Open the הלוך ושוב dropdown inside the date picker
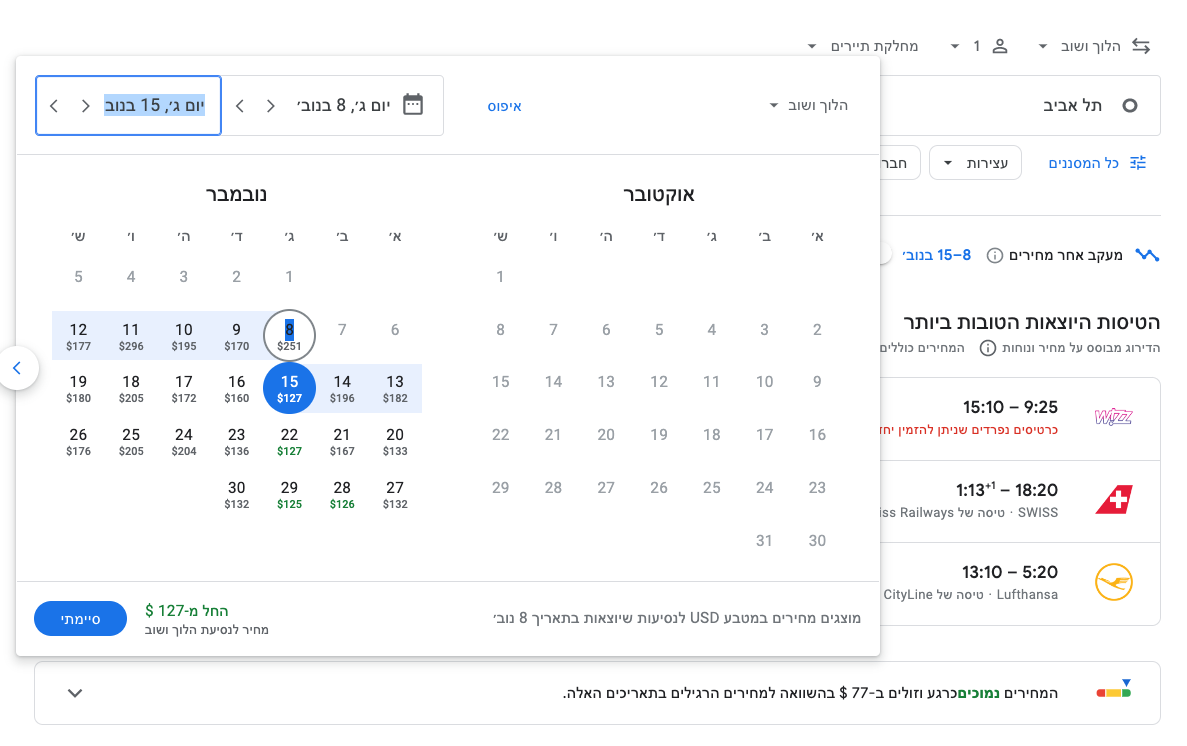This screenshot has width=1187, height=746. [x=809, y=106]
